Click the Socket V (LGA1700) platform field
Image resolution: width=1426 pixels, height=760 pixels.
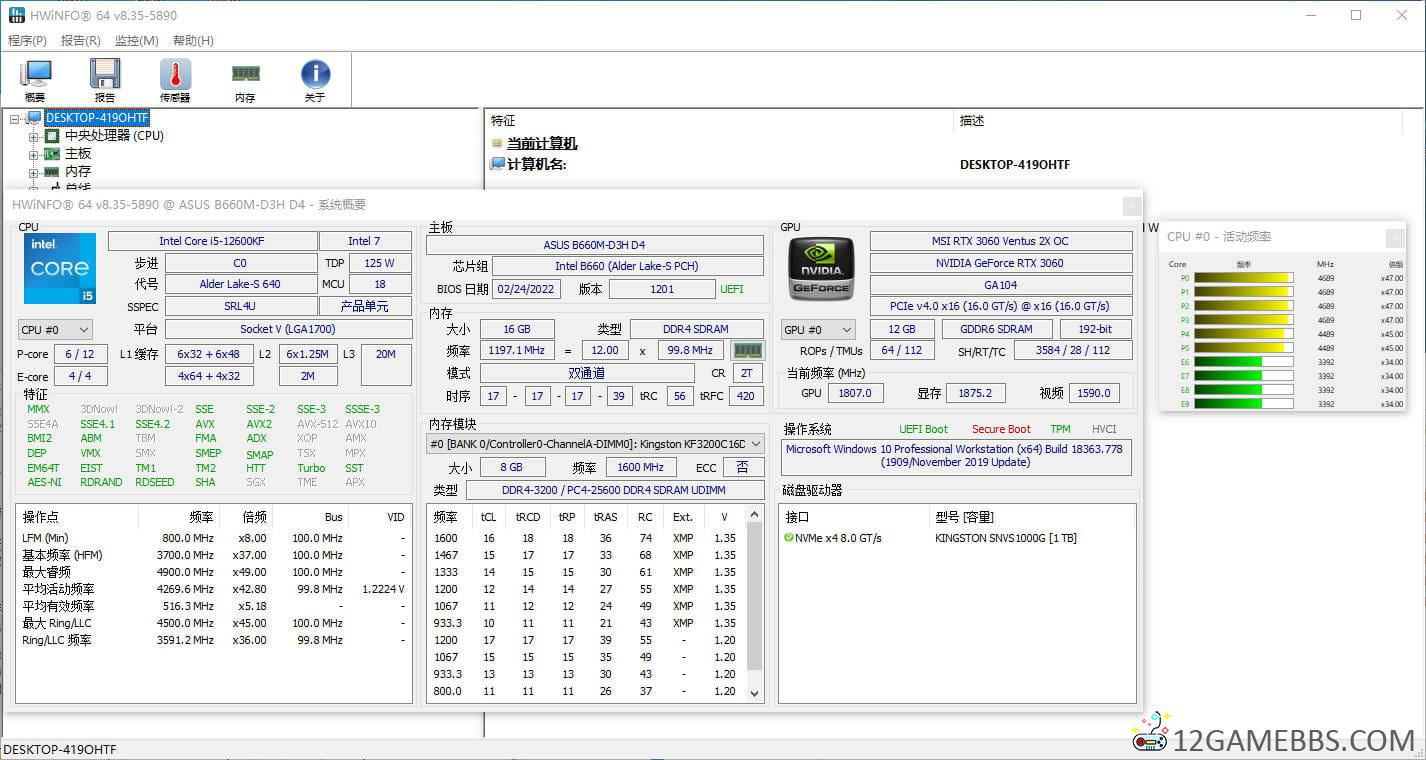click(x=288, y=329)
